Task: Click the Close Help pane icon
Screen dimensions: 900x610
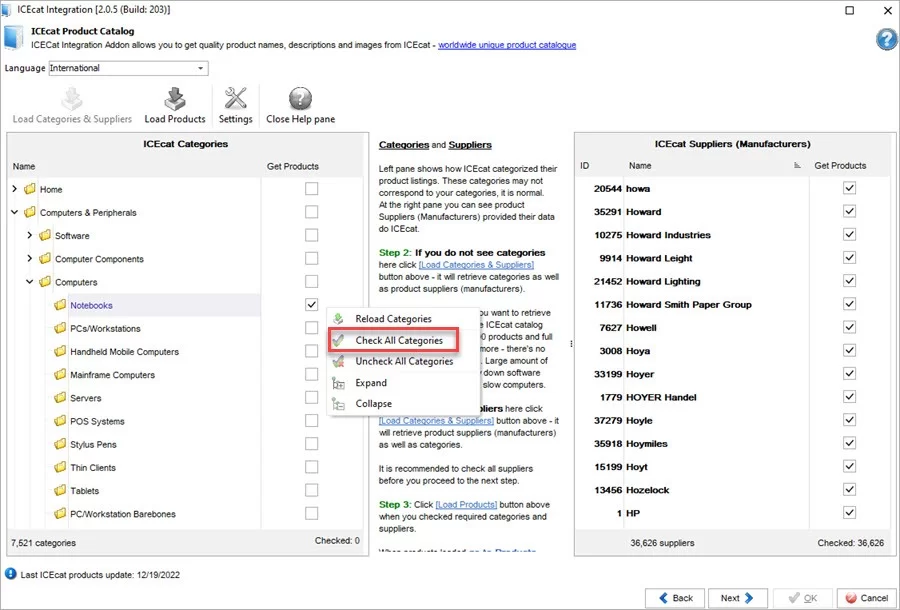Action: pos(300,99)
